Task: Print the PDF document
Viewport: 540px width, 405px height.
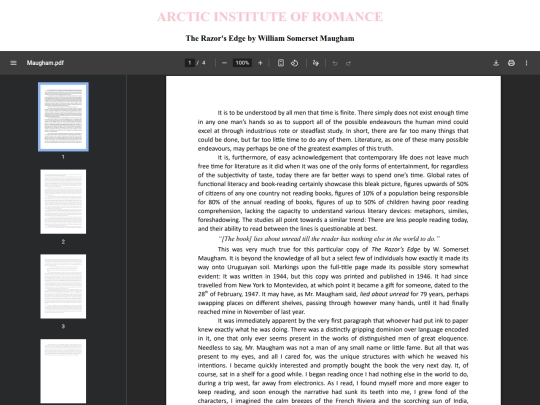Action: click(511, 63)
